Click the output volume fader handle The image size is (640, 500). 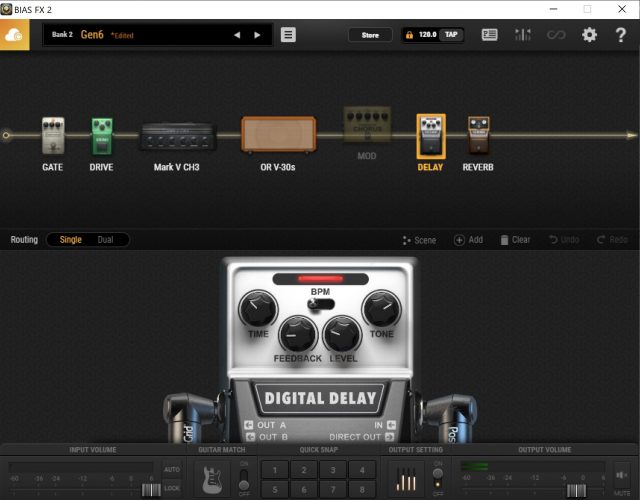[577, 490]
